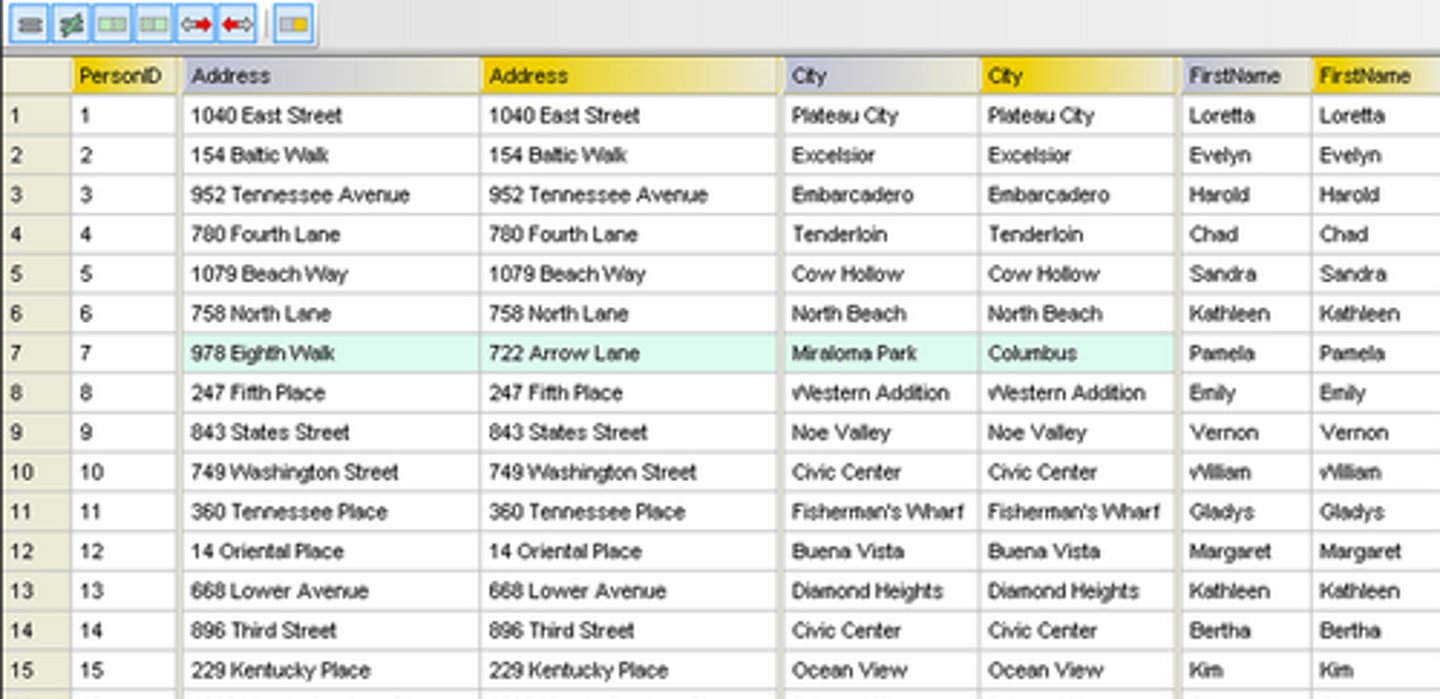Click green grid icon beside right-pointing red arrow
1440x699 pixels.
pyautogui.click(x=154, y=24)
